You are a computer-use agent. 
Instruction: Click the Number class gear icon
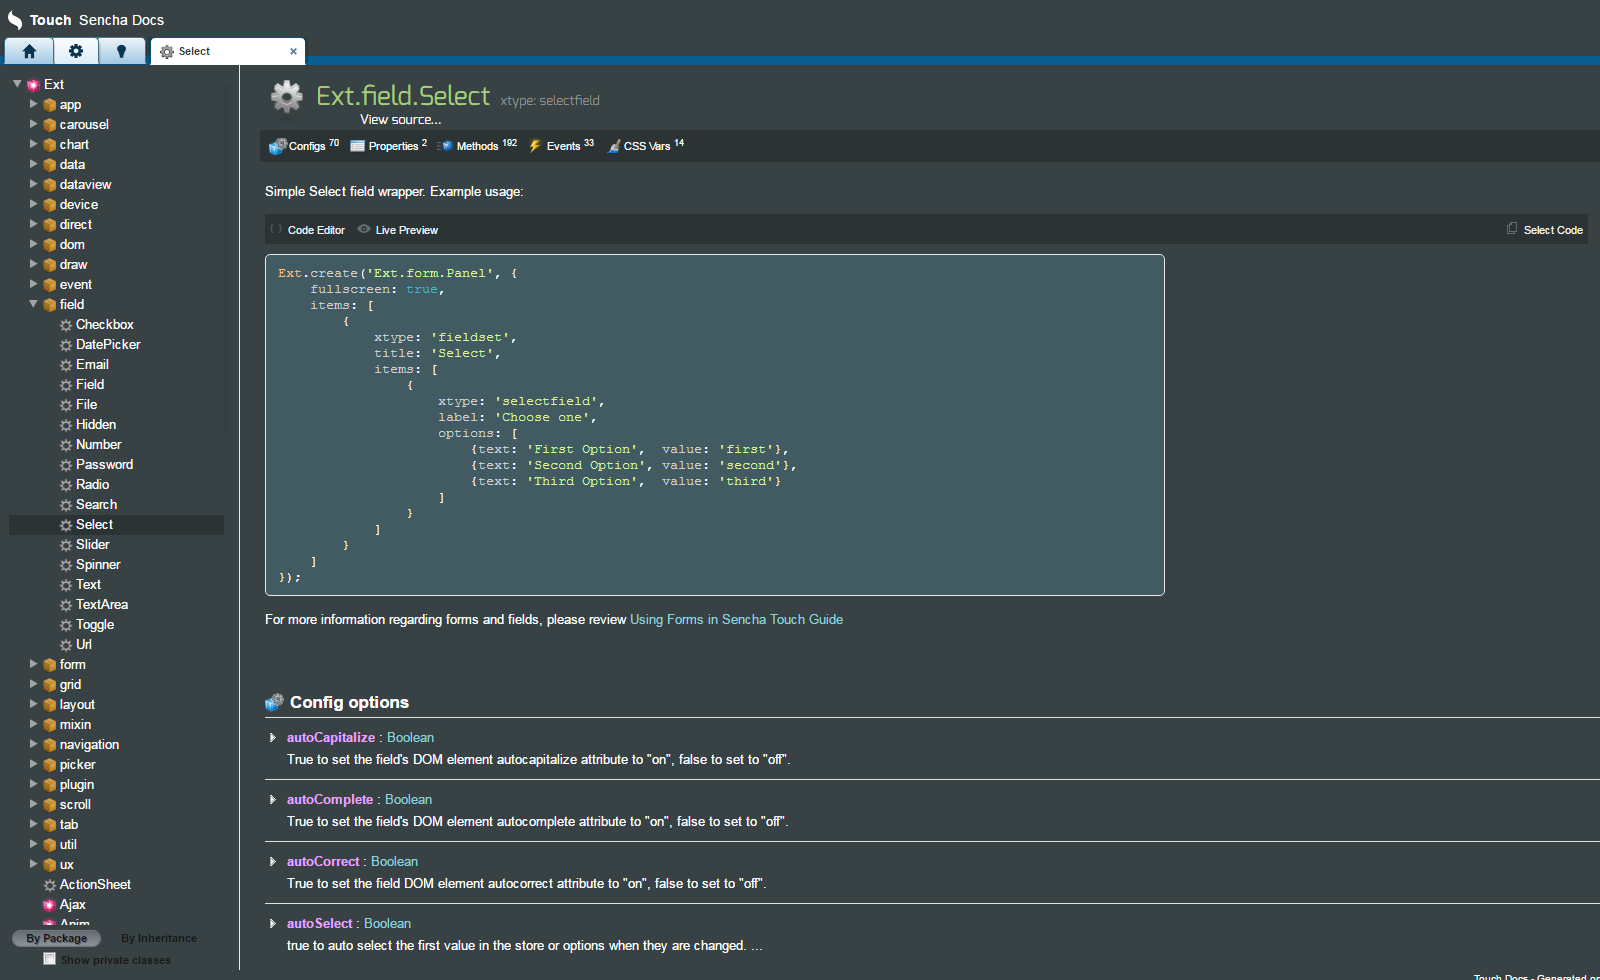[66, 445]
